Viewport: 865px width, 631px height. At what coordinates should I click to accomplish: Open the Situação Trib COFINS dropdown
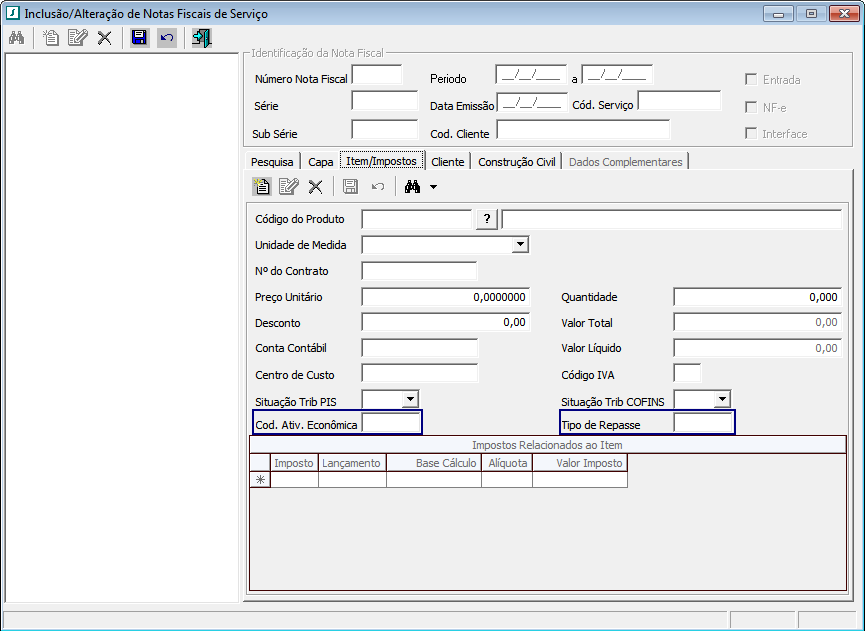[x=722, y=399]
